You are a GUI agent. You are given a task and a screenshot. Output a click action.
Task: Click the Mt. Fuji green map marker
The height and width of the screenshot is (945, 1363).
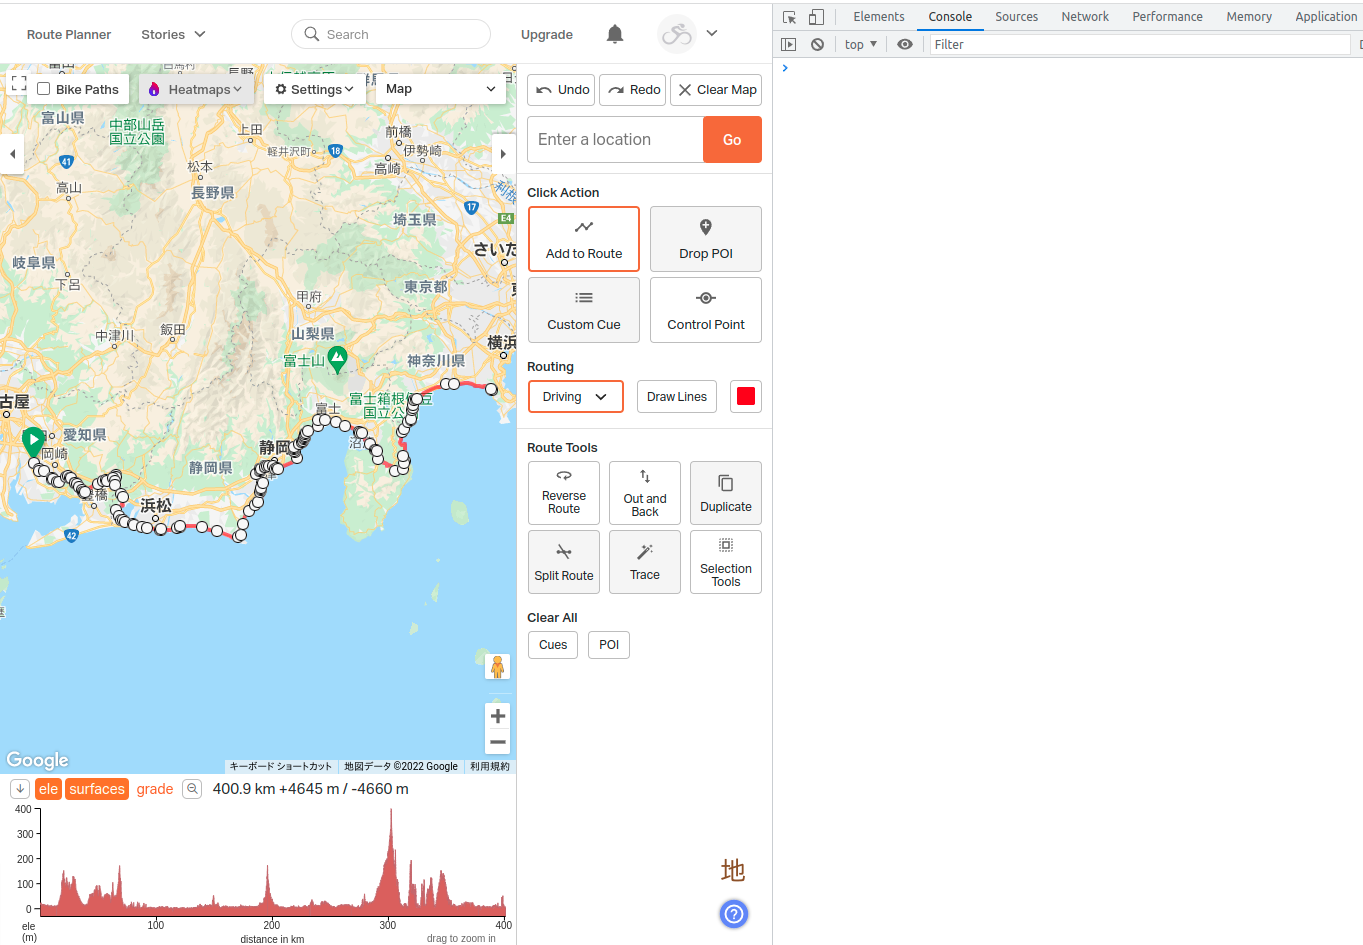click(338, 359)
